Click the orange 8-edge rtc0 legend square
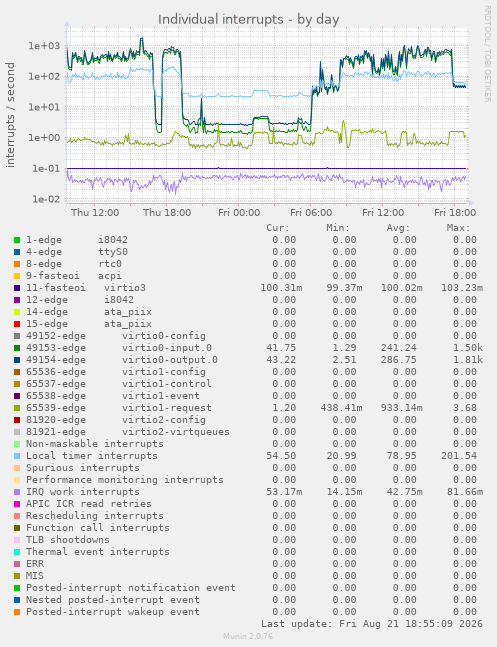The width and height of the screenshot is (497, 647). pos(17,264)
